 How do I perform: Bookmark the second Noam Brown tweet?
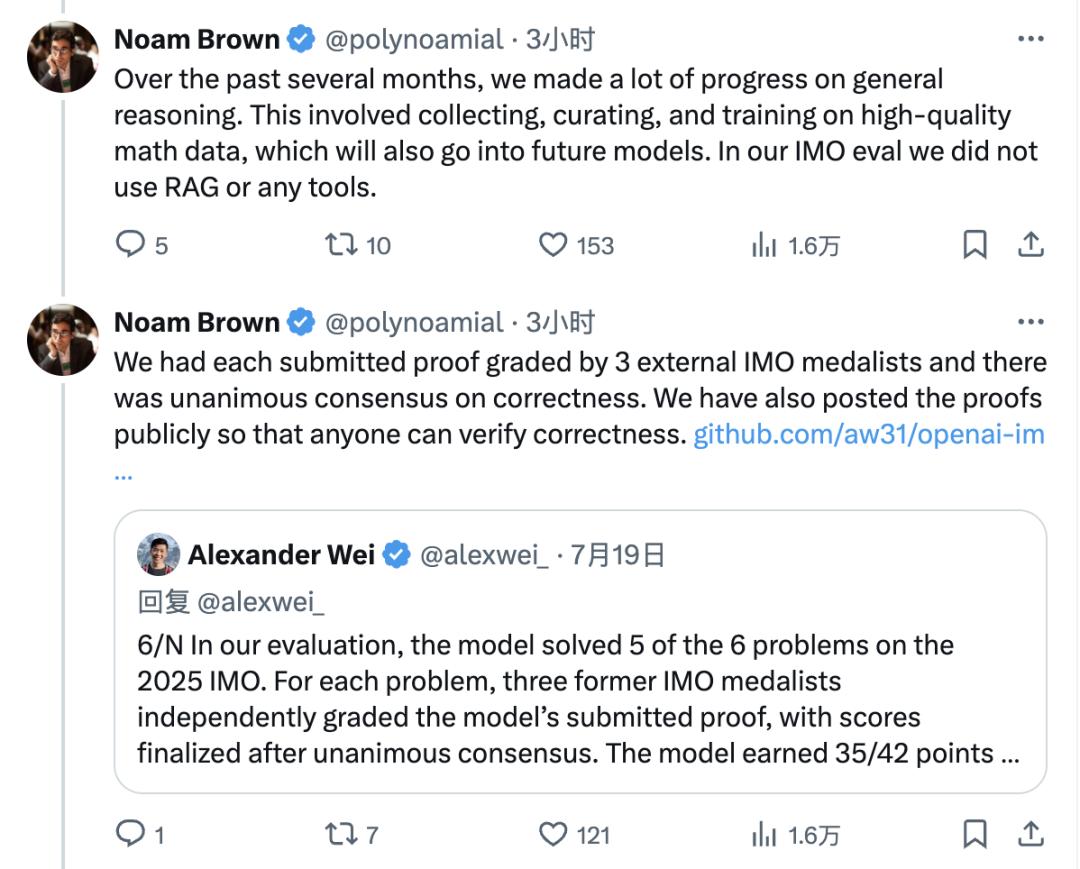pyautogui.click(x=975, y=834)
